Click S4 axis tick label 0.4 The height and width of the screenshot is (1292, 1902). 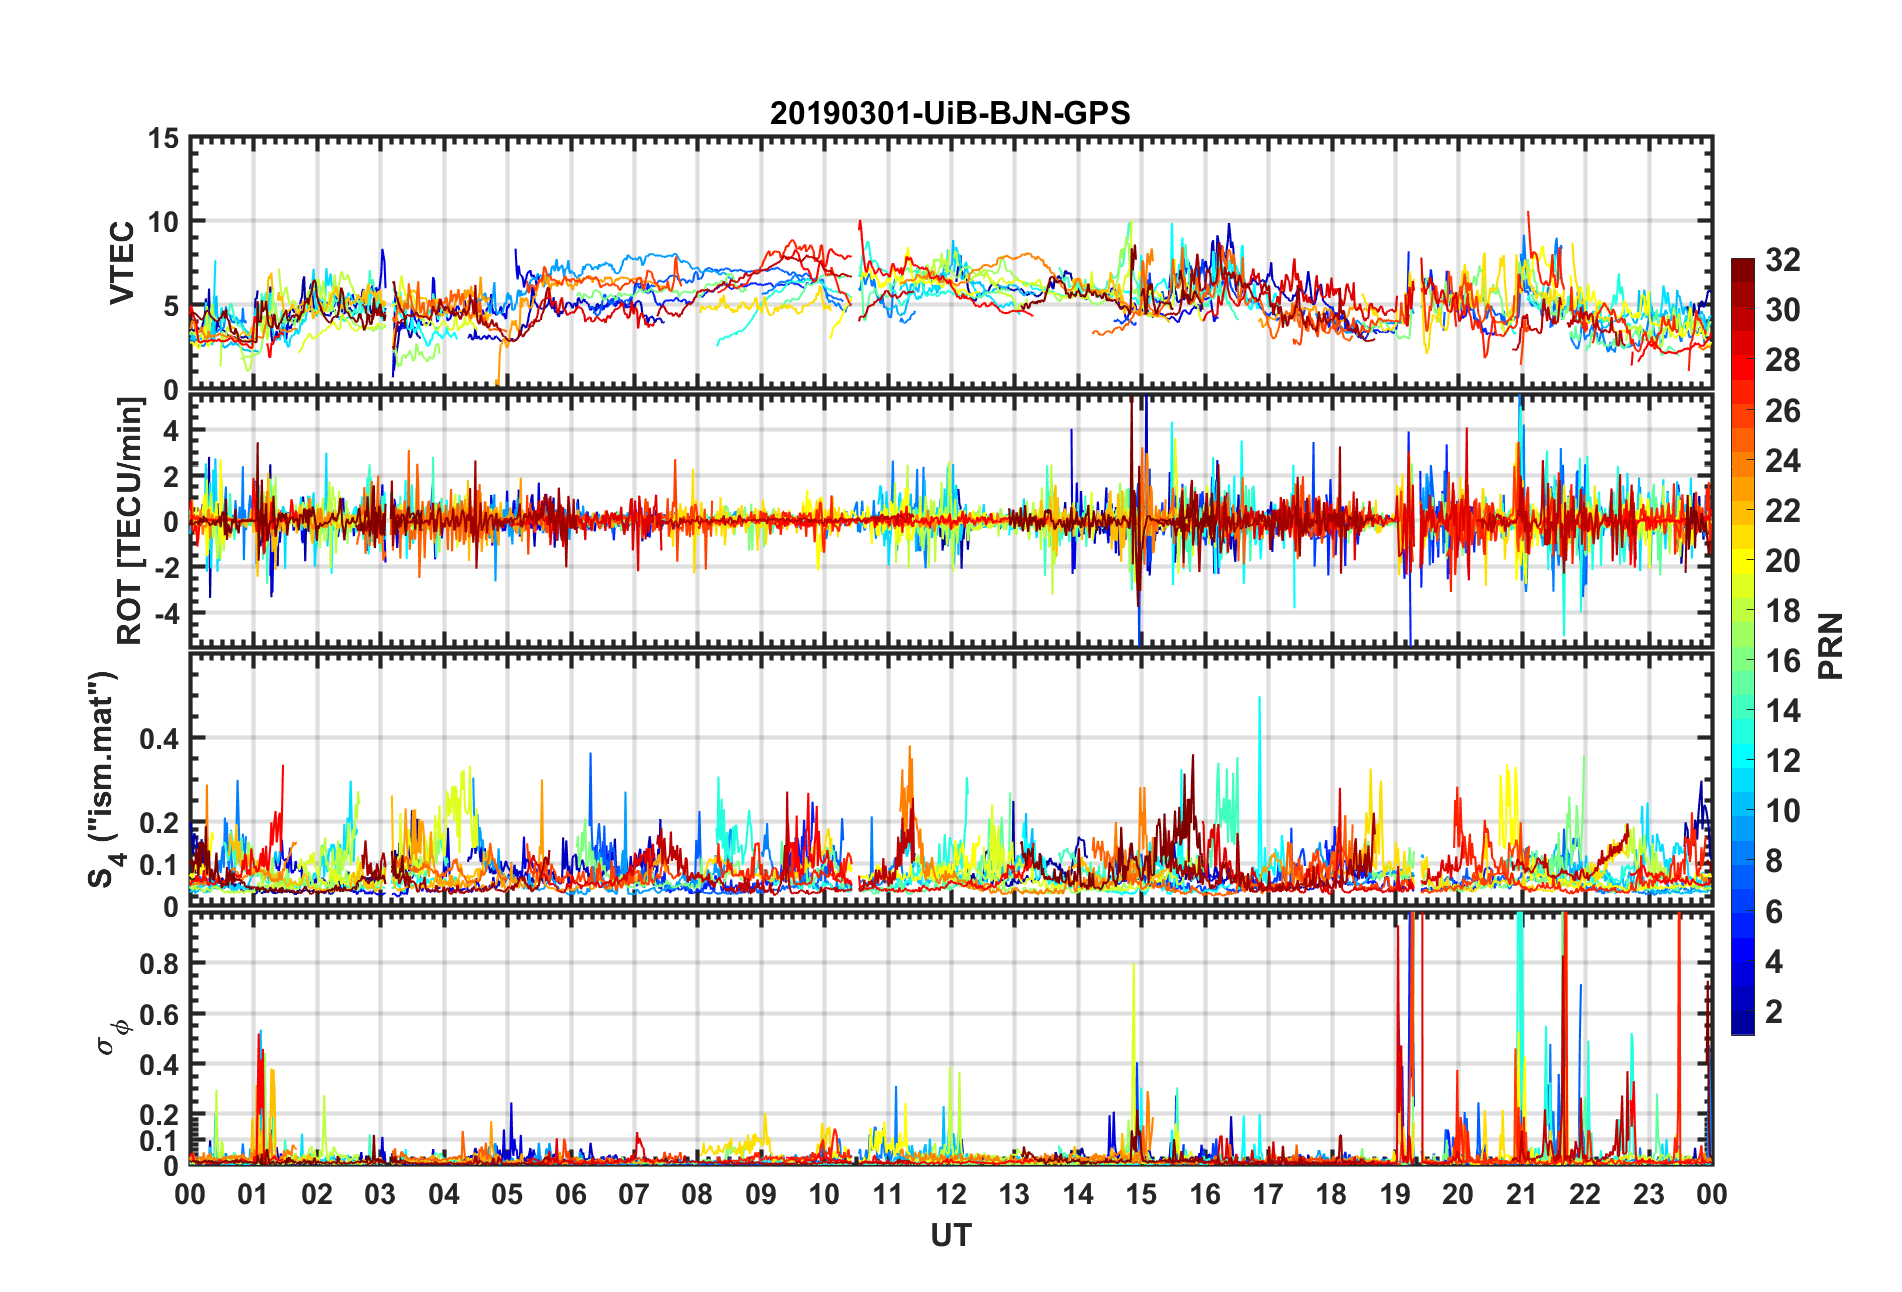[x=160, y=739]
